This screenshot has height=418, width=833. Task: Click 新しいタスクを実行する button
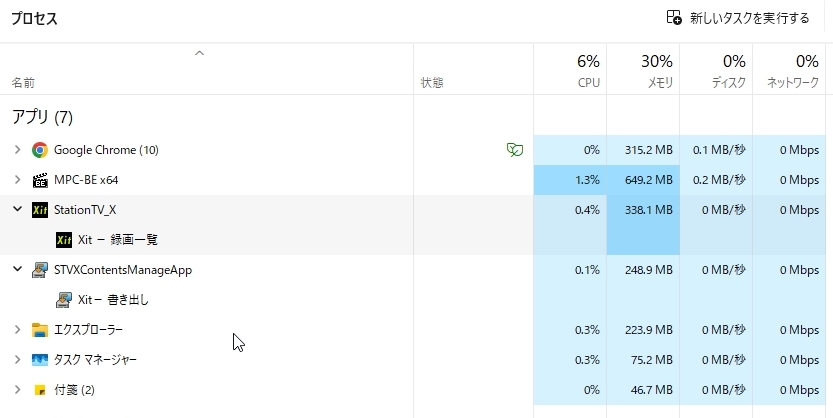point(738,18)
